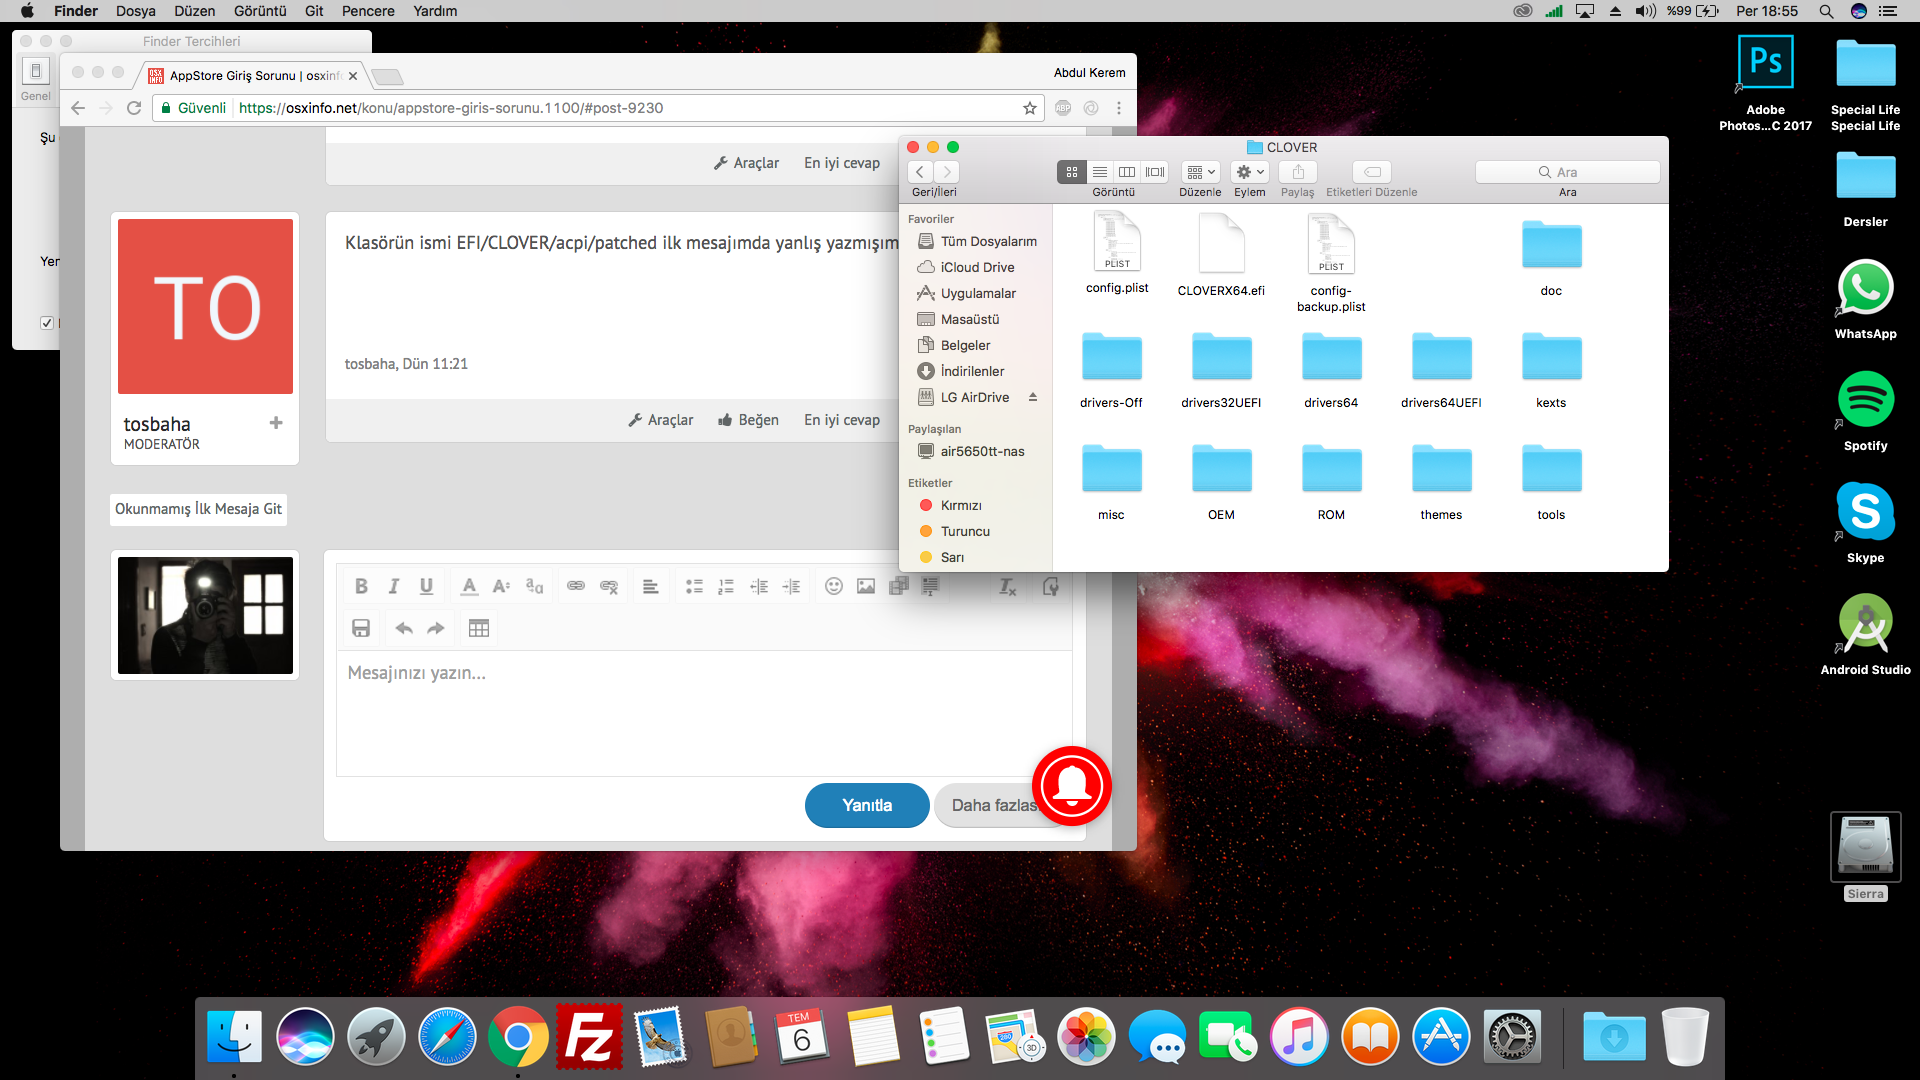The image size is (1920, 1080).
Task: Click Okunmamış İlk Mesaja Git link
Action: pos(198,509)
